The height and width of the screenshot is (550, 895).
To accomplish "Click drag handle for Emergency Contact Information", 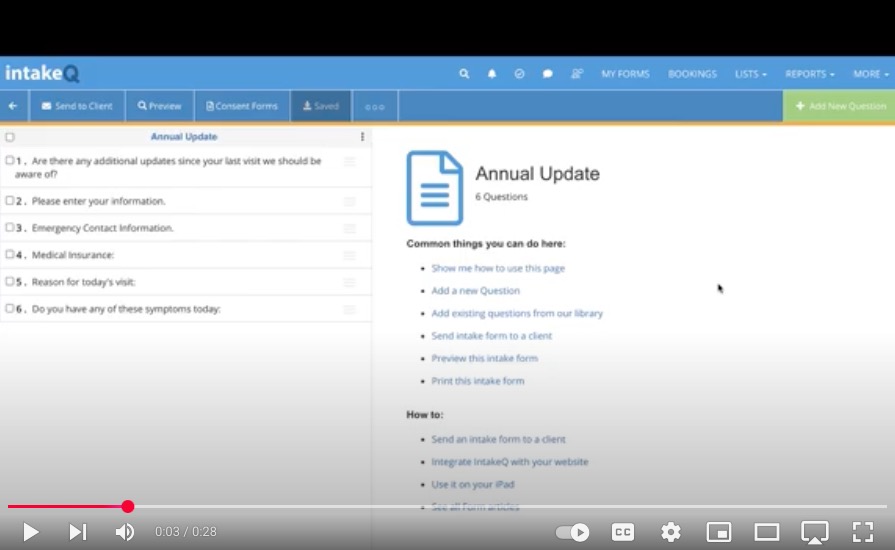I will pyautogui.click(x=349, y=228).
